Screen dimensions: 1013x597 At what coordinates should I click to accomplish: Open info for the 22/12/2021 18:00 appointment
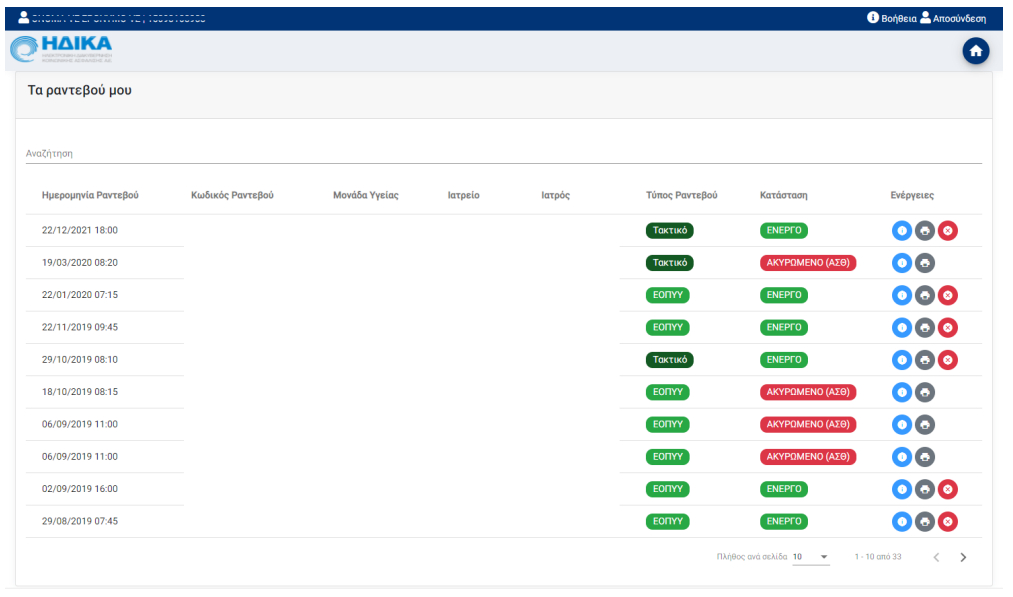(902, 231)
